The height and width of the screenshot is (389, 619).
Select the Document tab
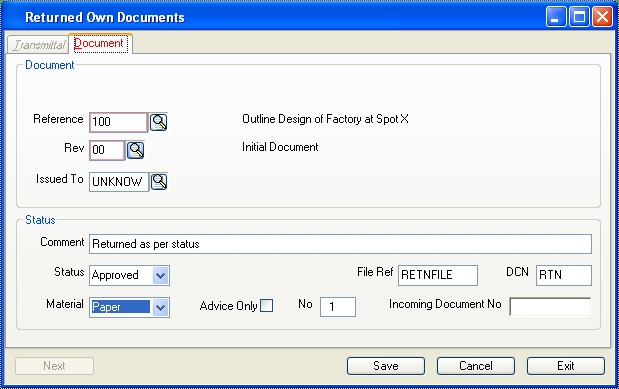100,43
